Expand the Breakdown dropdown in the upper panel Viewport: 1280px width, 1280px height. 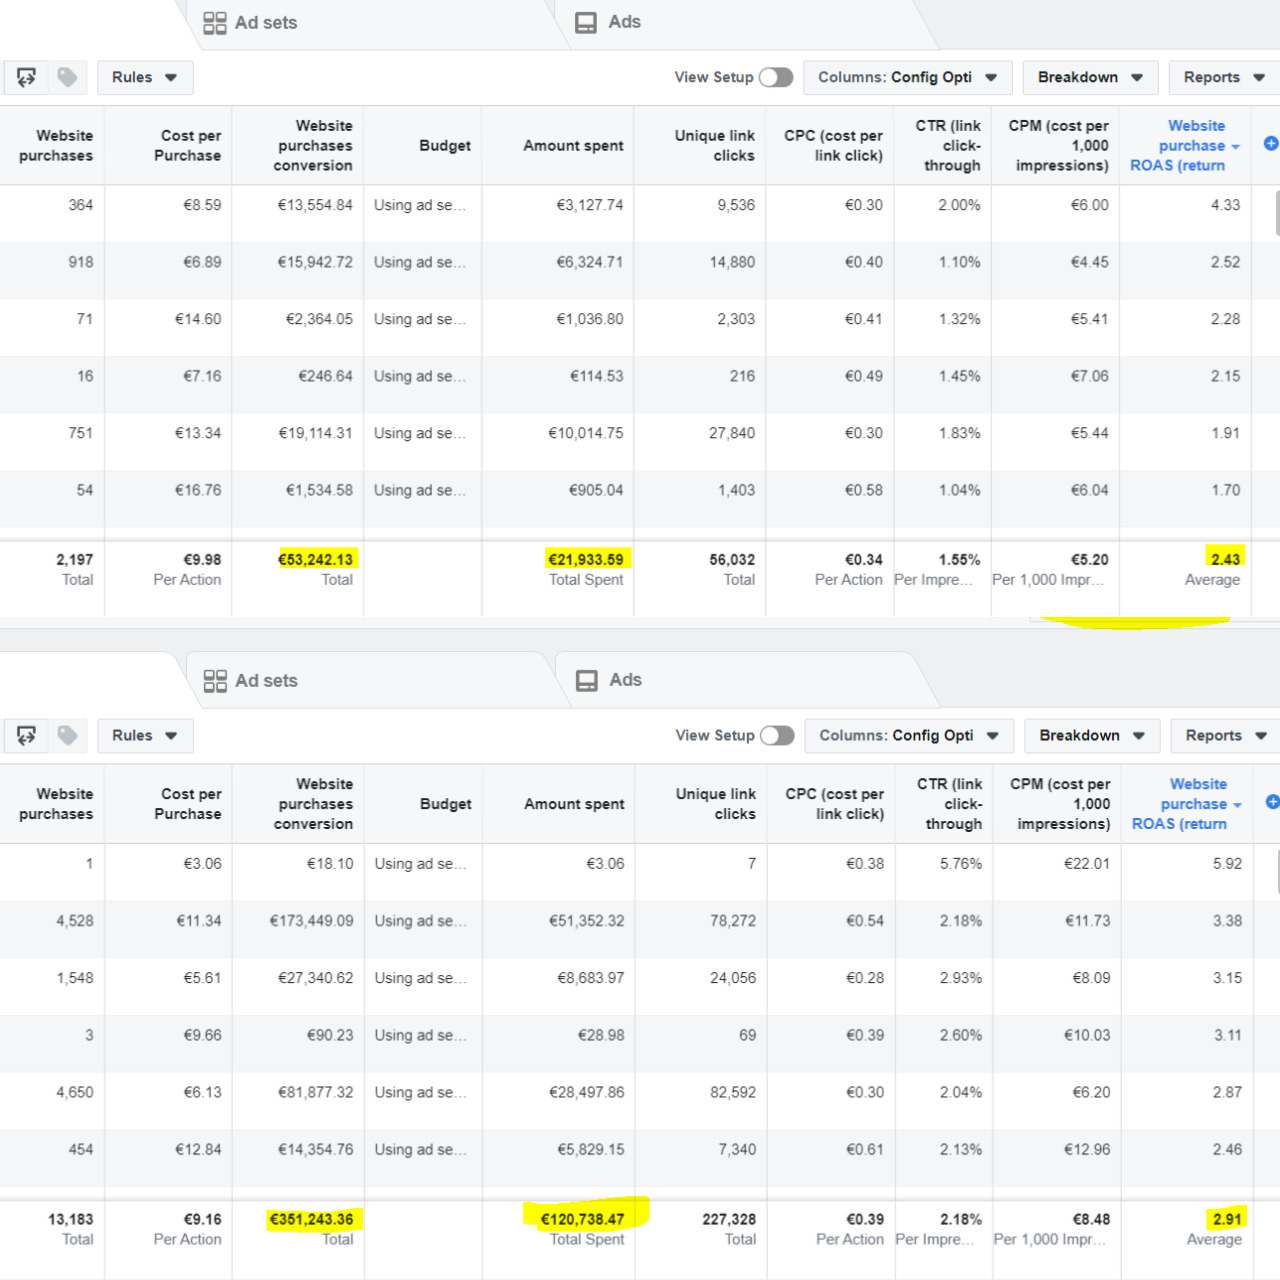(1090, 77)
